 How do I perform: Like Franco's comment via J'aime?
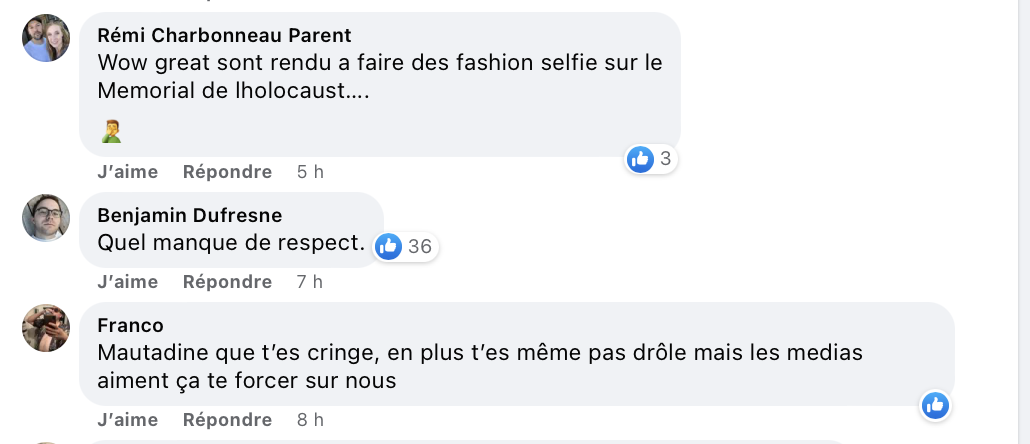click(x=127, y=420)
